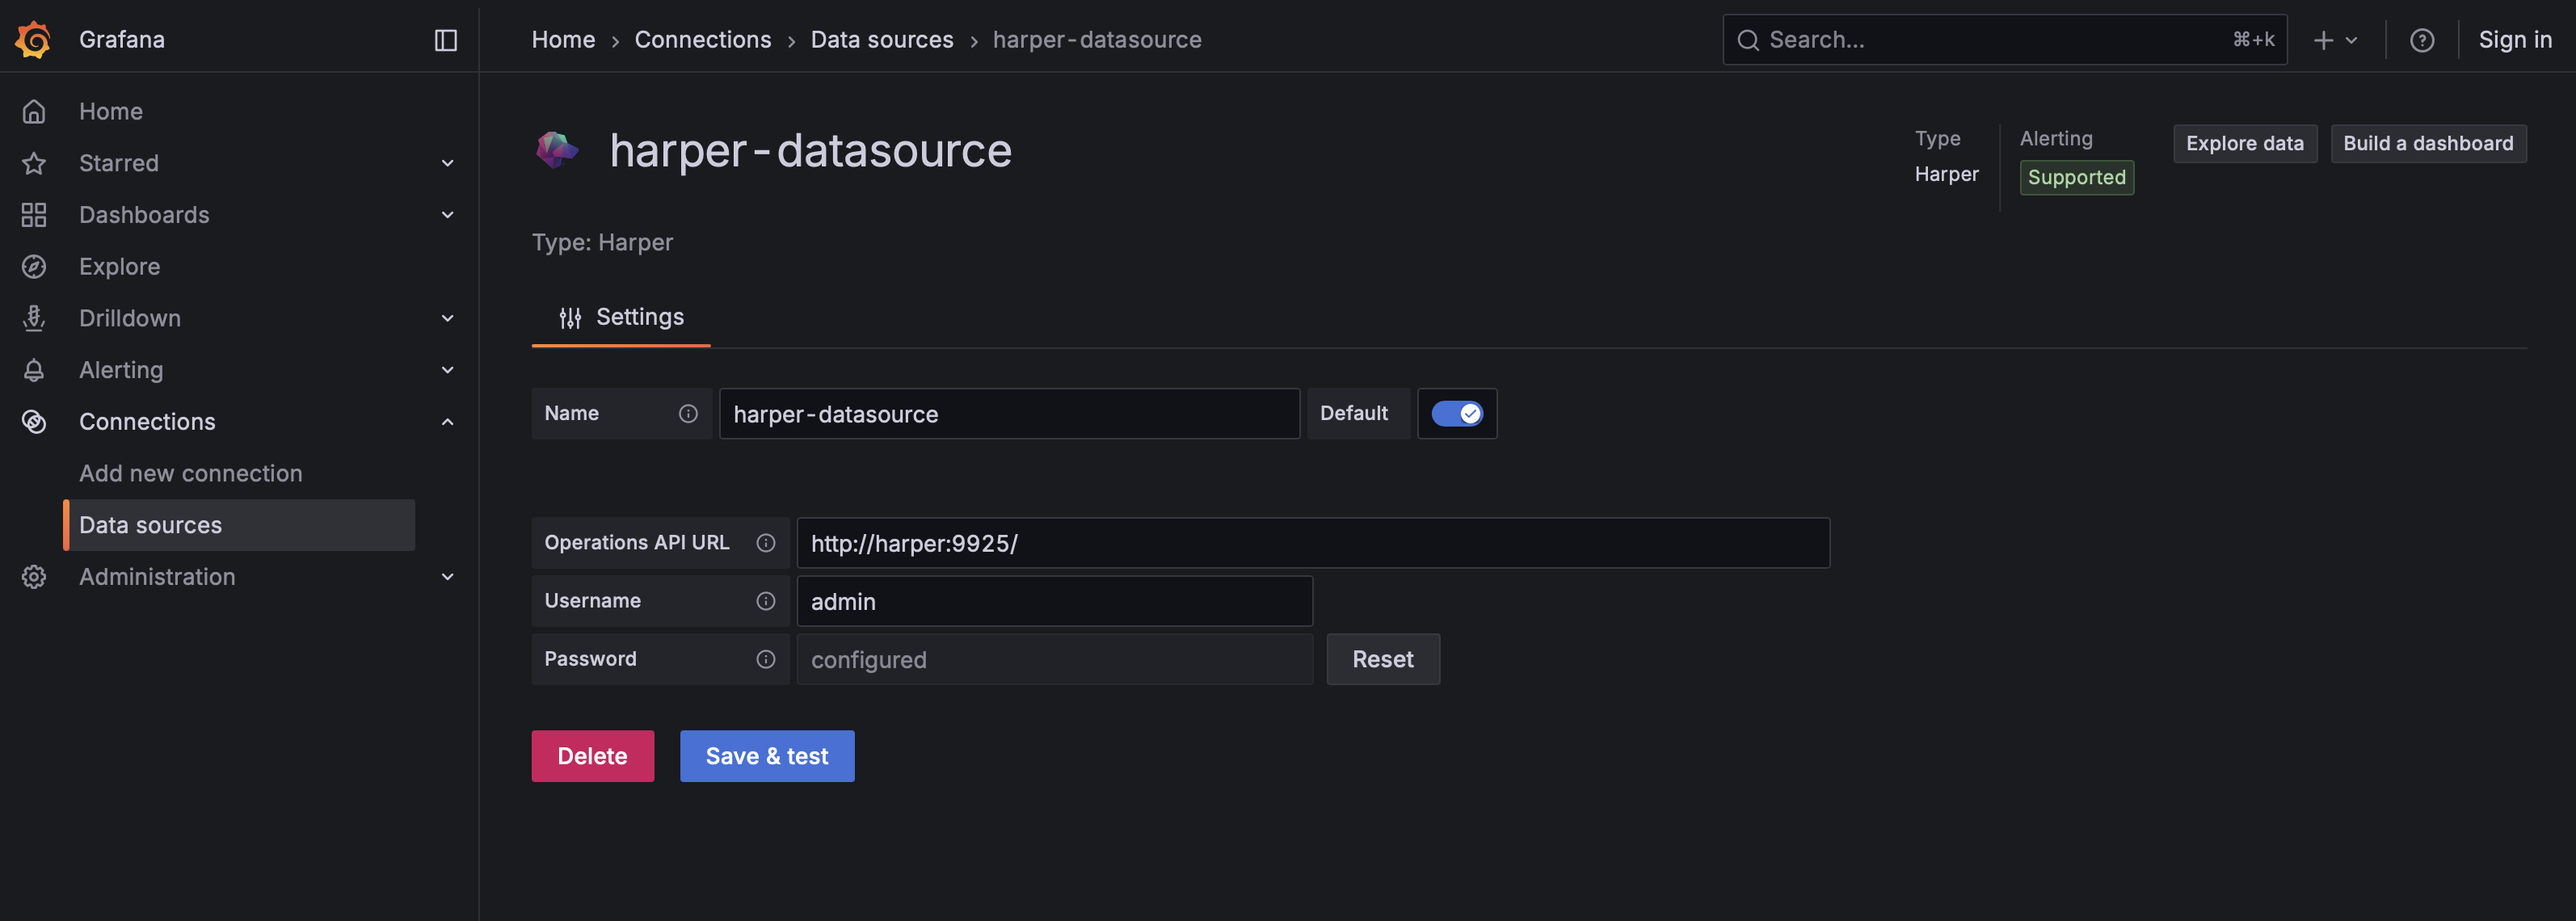This screenshot has width=2576, height=921.
Task: Expand the Alerting section chevron
Action: (448, 370)
